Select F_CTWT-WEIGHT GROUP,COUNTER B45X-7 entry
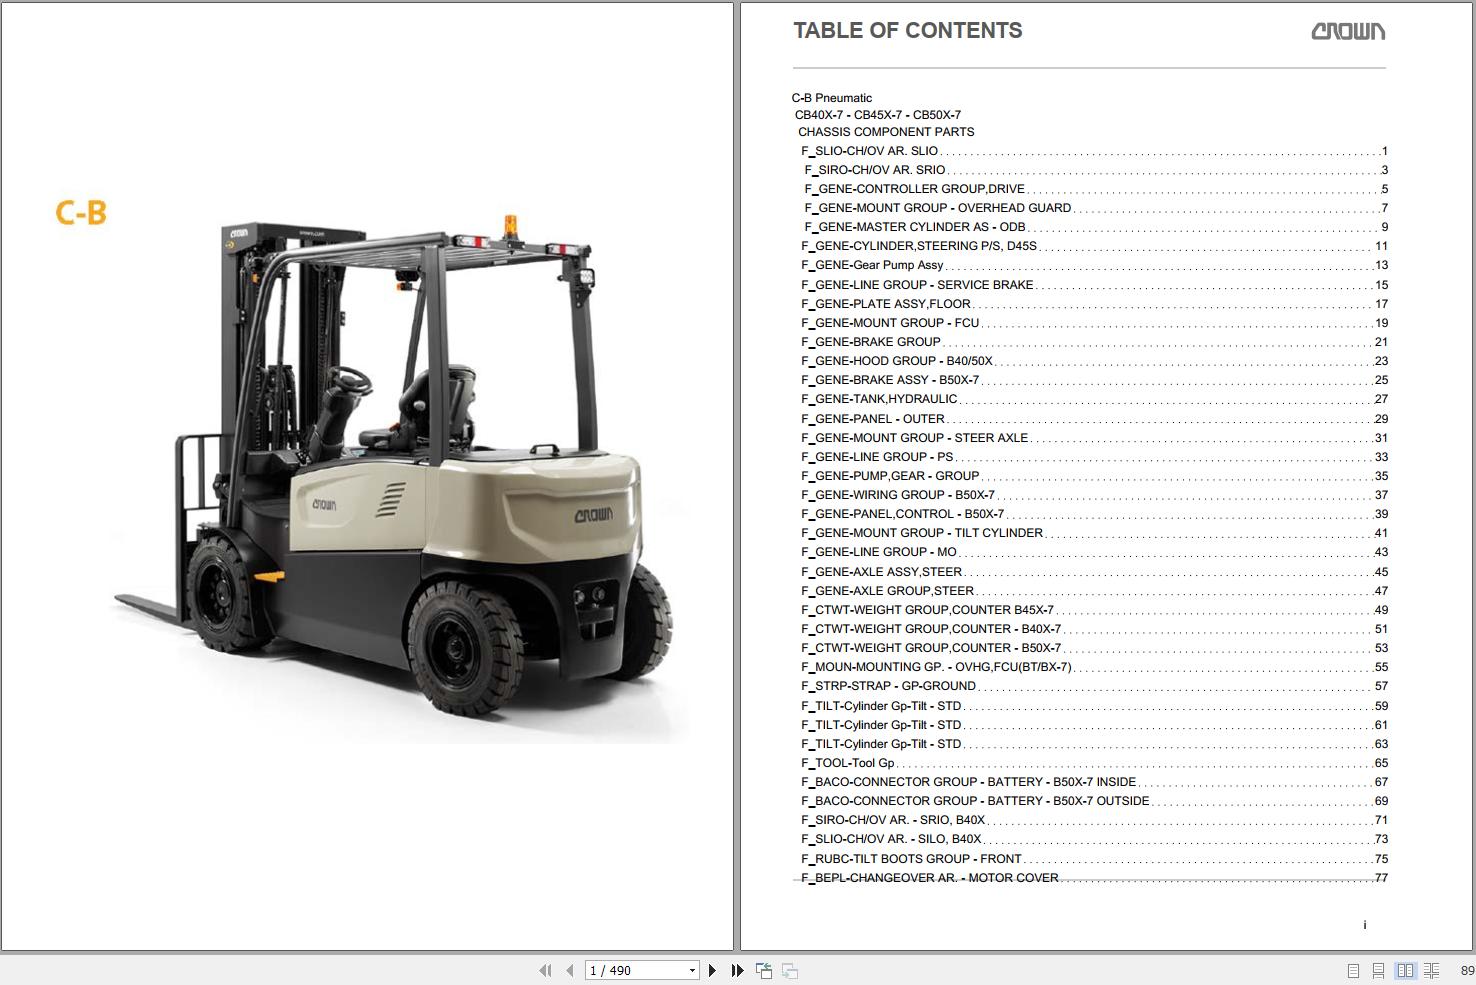Image resolution: width=1476 pixels, height=985 pixels. coord(1094,610)
